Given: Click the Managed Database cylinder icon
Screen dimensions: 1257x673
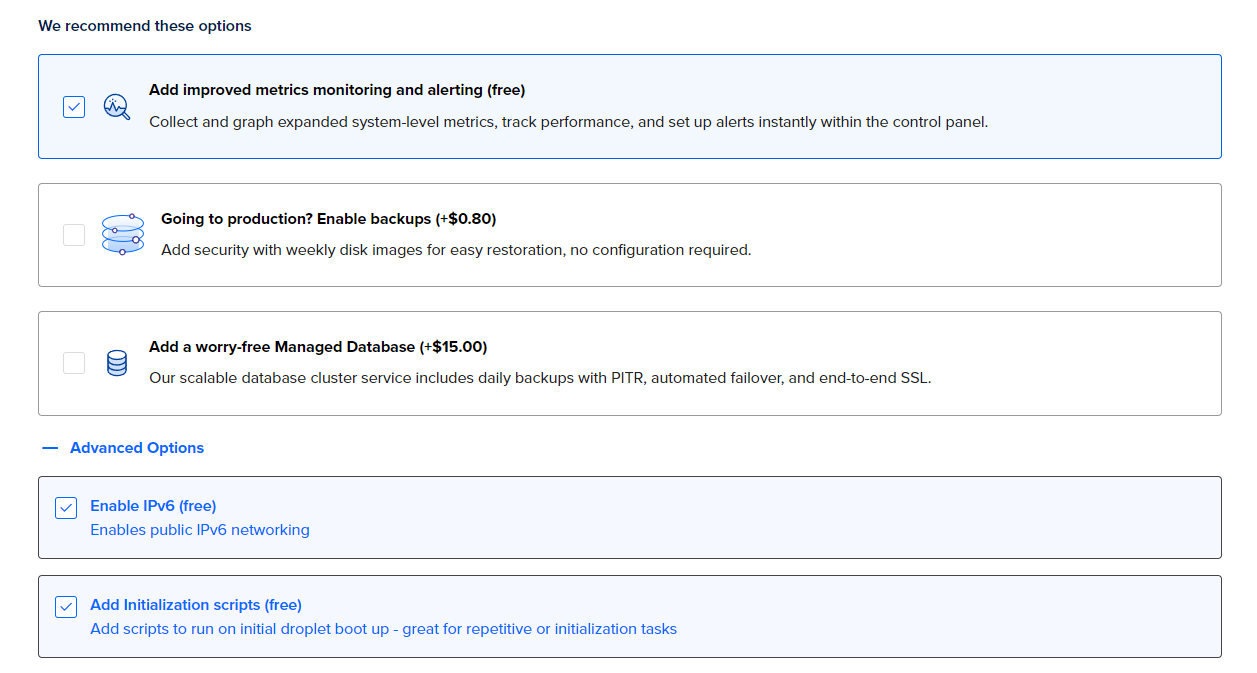Looking at the screenshot, I should pyautogui.click(x=117, y=363).
